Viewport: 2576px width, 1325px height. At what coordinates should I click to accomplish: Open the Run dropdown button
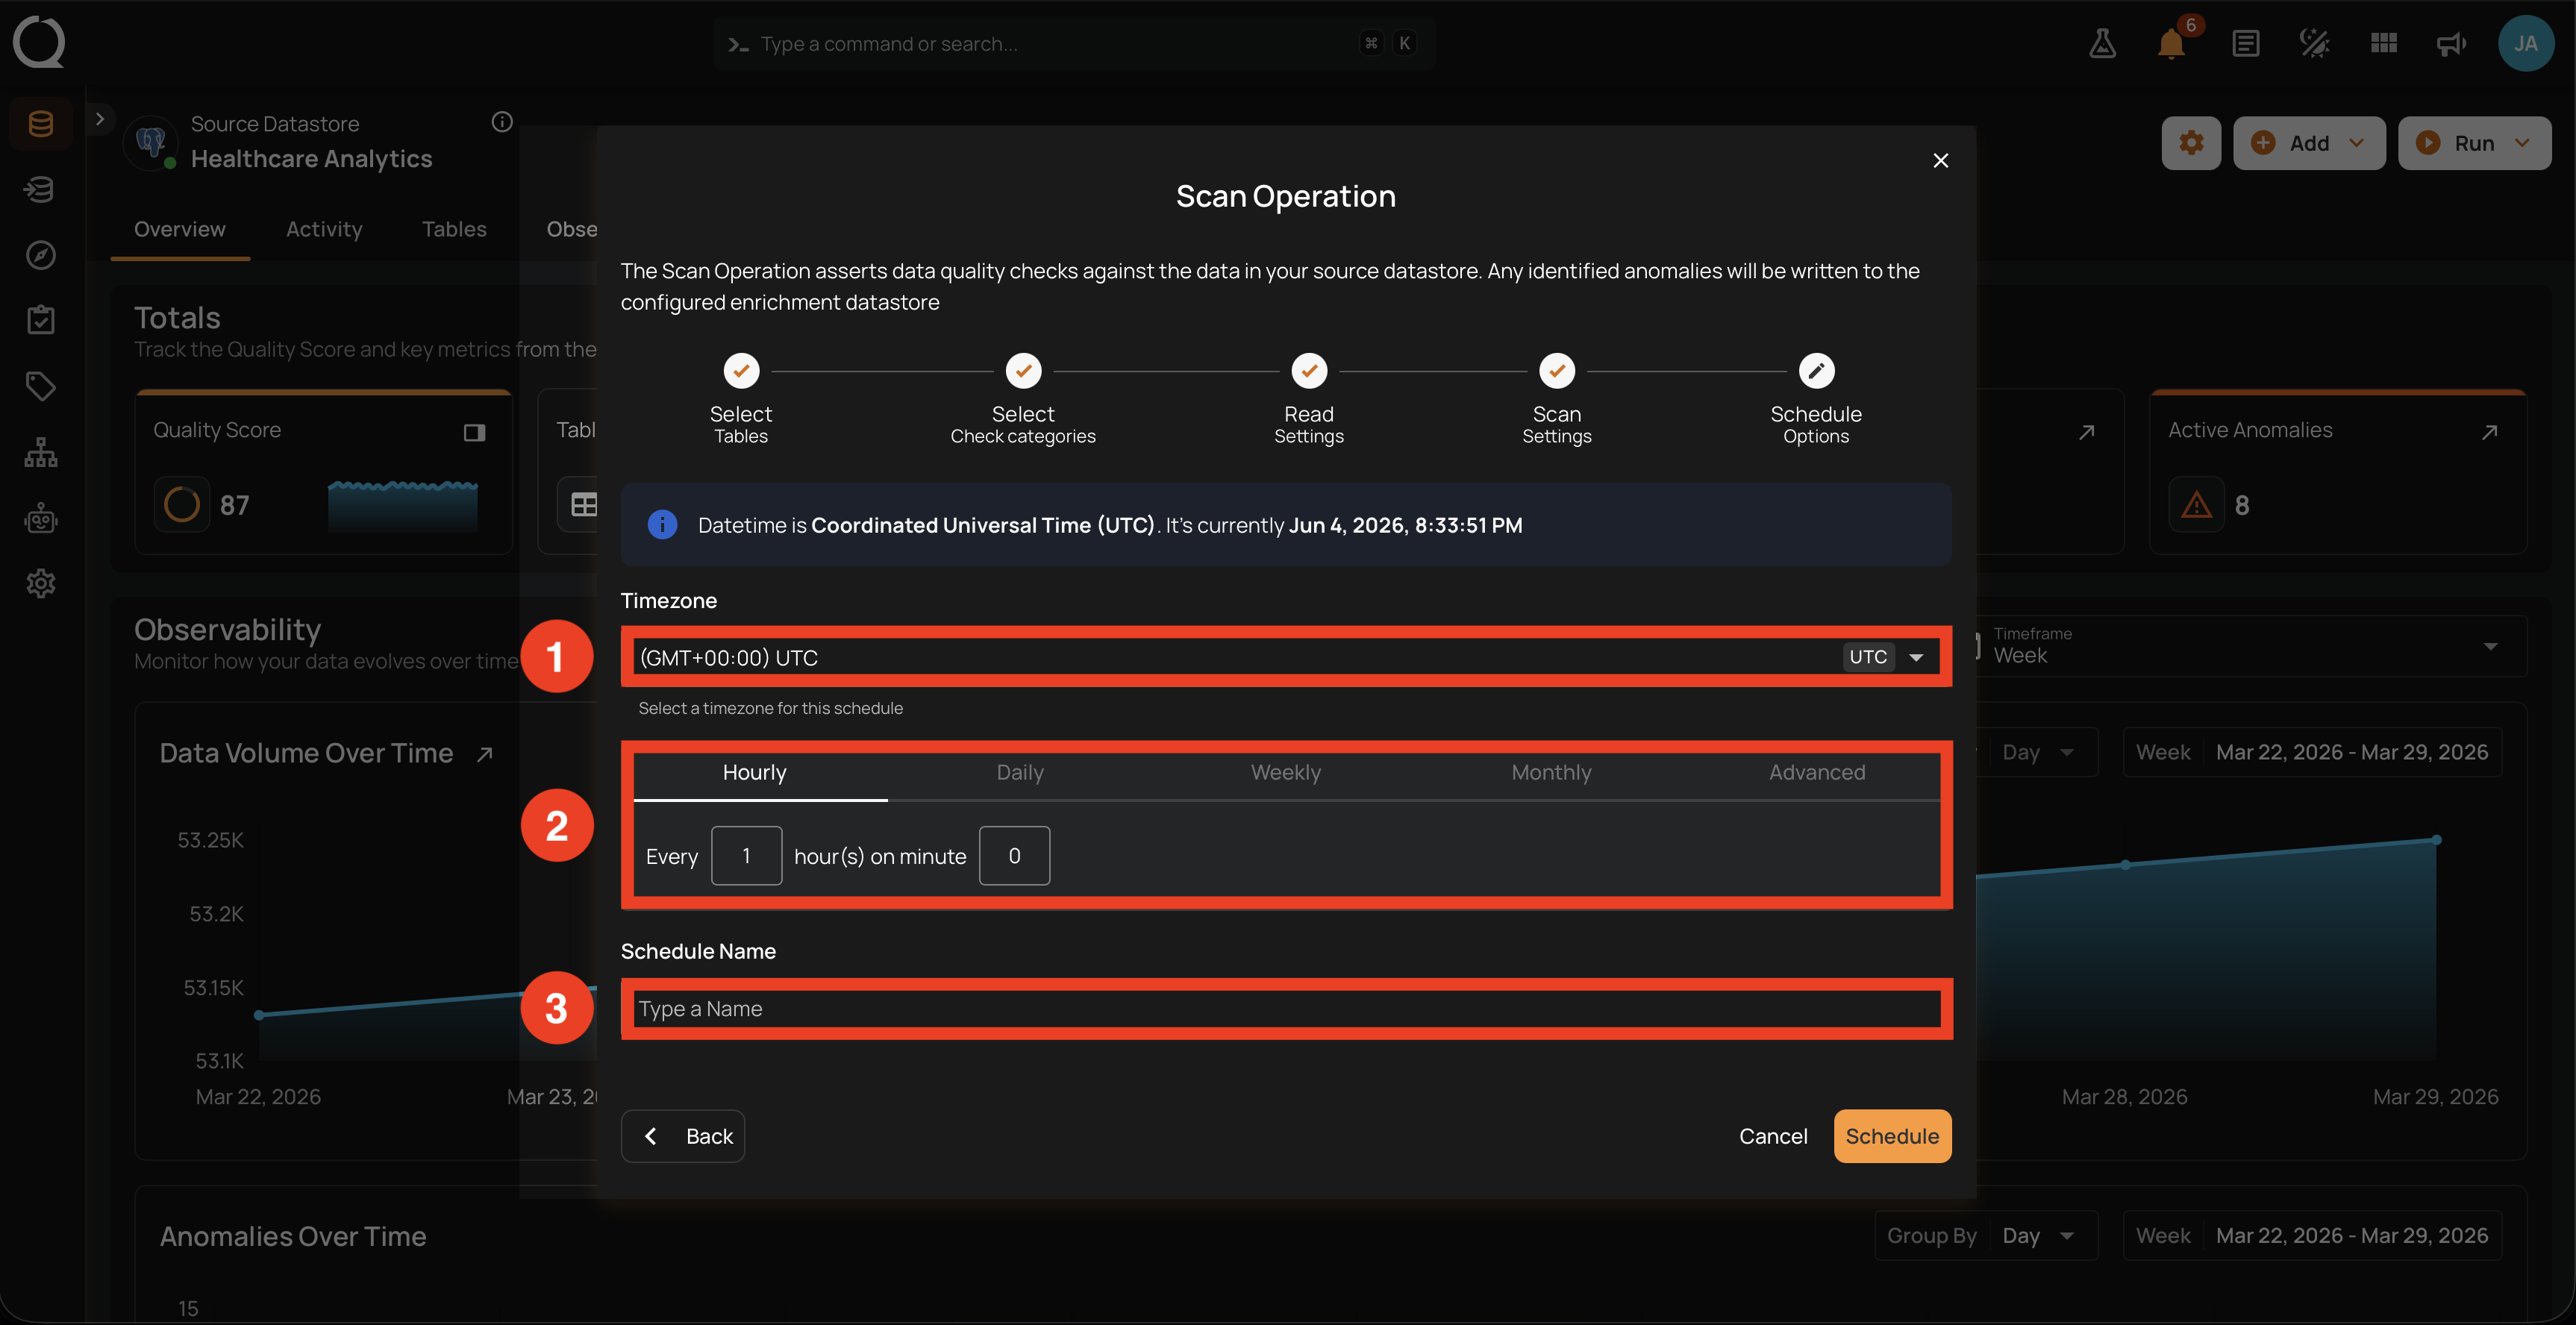coord(2474,143)
